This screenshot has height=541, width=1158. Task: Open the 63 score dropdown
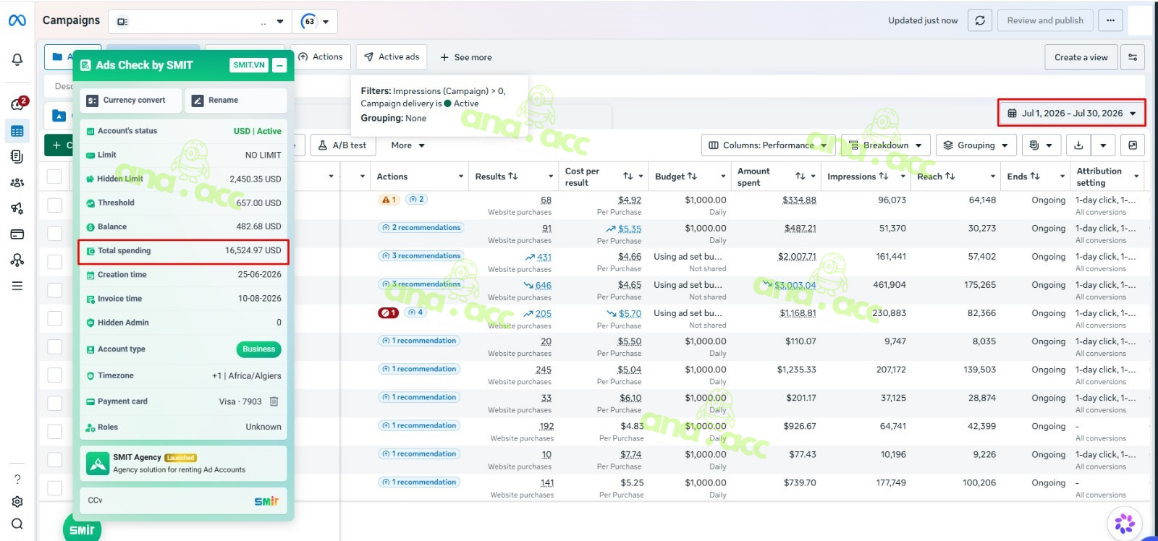315,21
